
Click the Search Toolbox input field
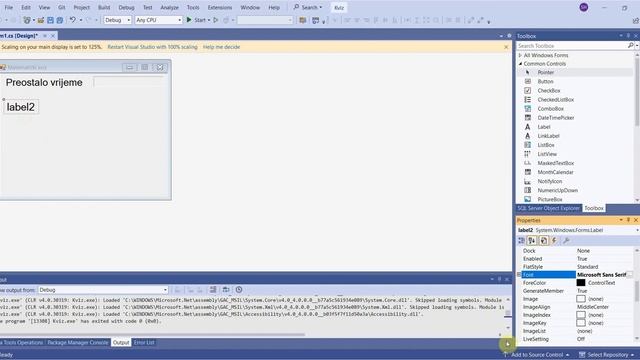(x=571, y=46)
